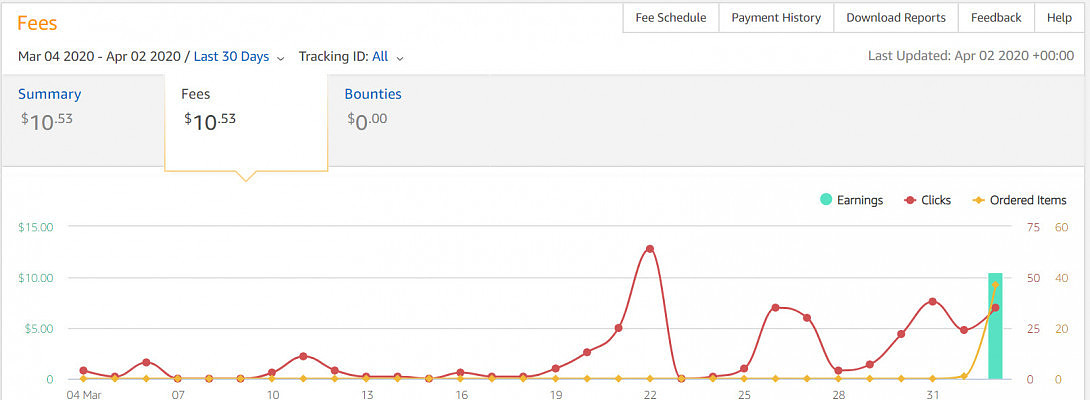The image size is (1090, 400).
Task: Click the chevron next to Tracking ID All
Action: pyautogui.click(x=400, y=58)
